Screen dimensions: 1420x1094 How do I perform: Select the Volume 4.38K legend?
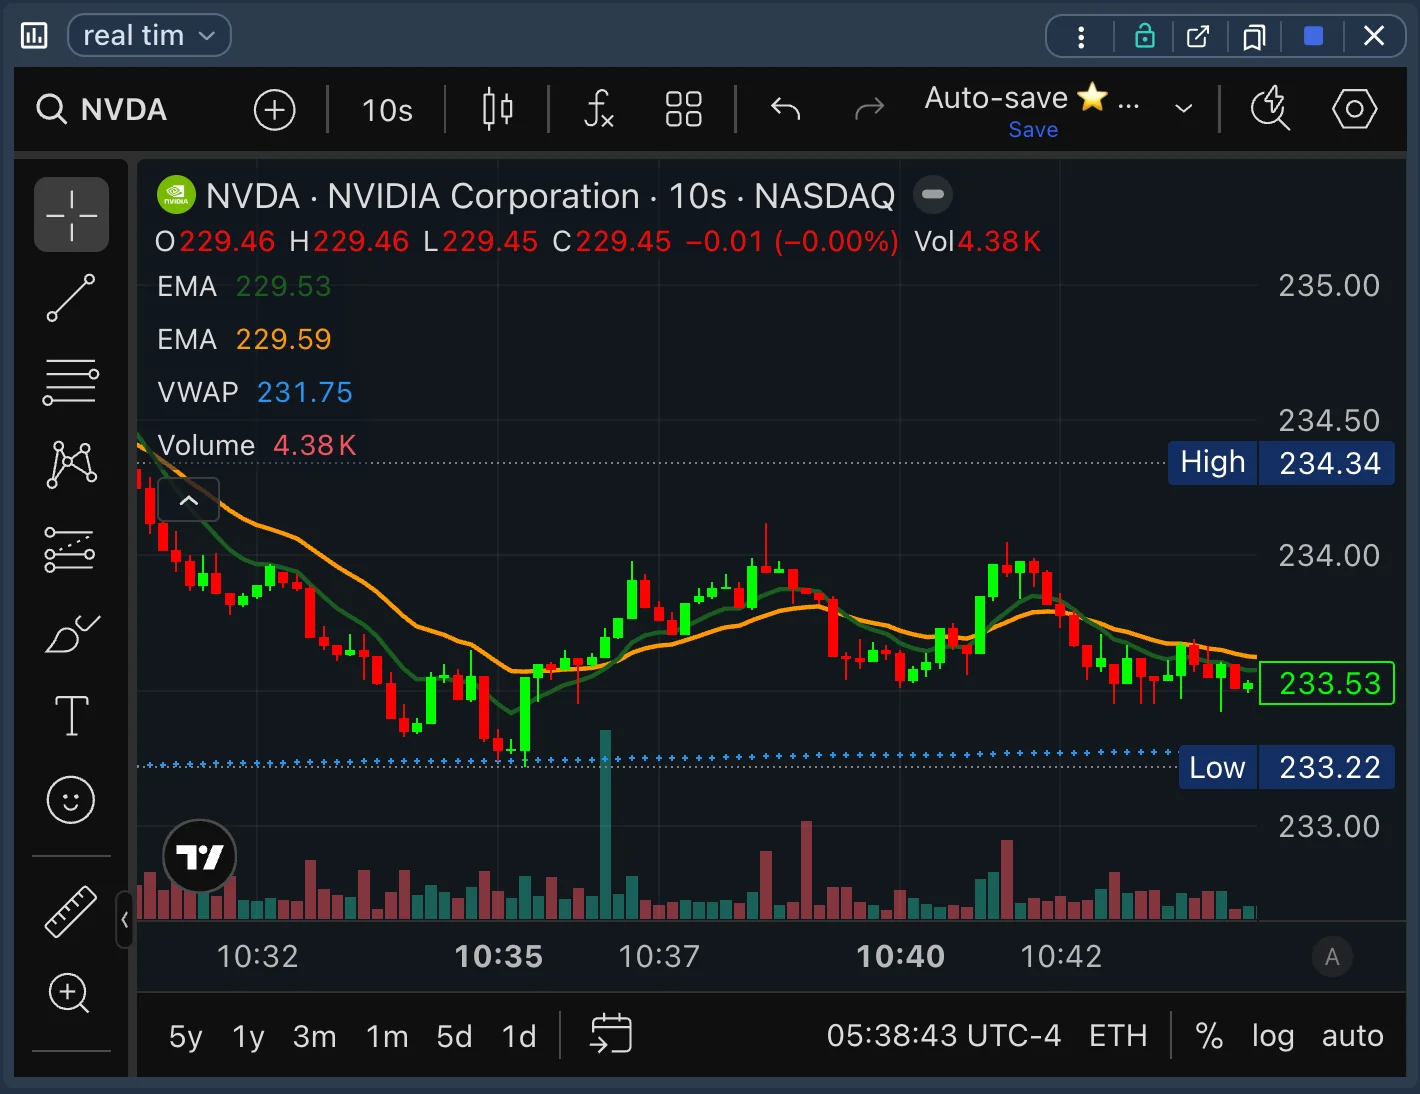click(257, 445)
